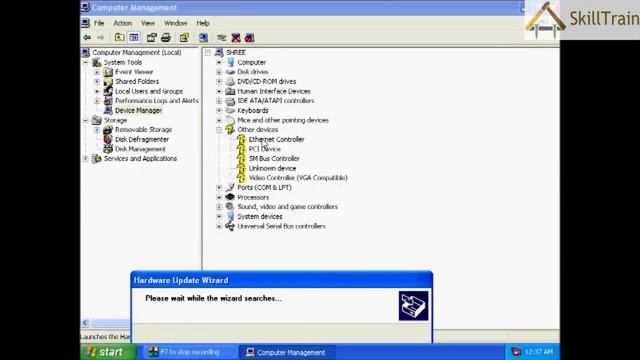Image resolution: width=640 pixels, height=360 pixels.
Task: Expand the Ports (COM & LPT) category
Action: (x=219, y=188)
